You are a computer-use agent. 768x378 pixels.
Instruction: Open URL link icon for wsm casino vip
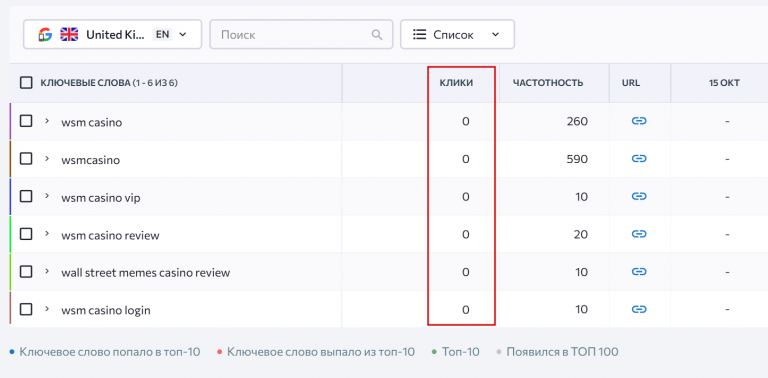pyautogui.click(x=639, y=196)
